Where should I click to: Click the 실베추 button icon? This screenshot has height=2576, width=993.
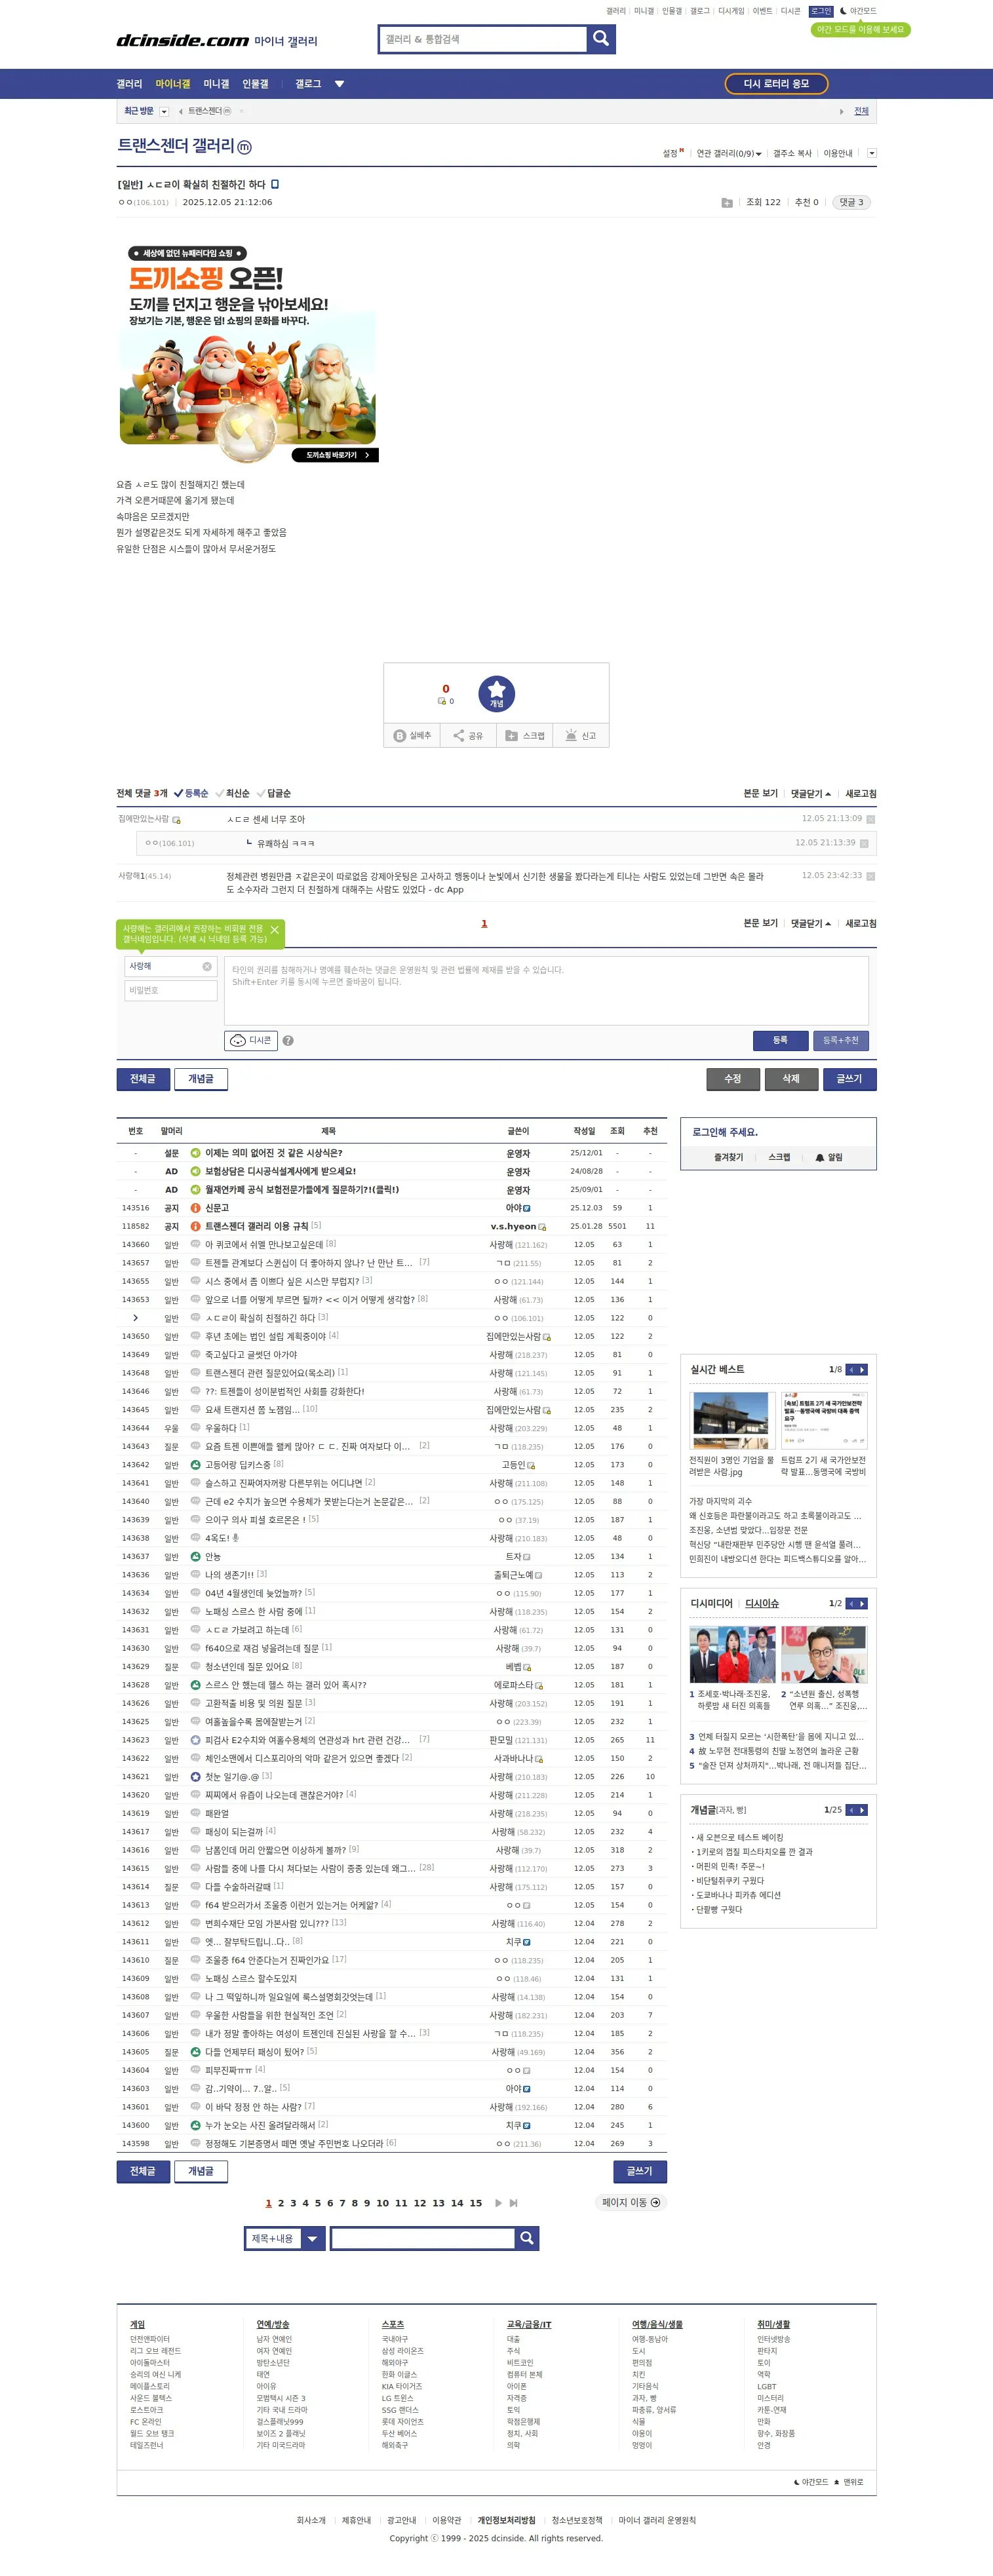pos(400,735)
